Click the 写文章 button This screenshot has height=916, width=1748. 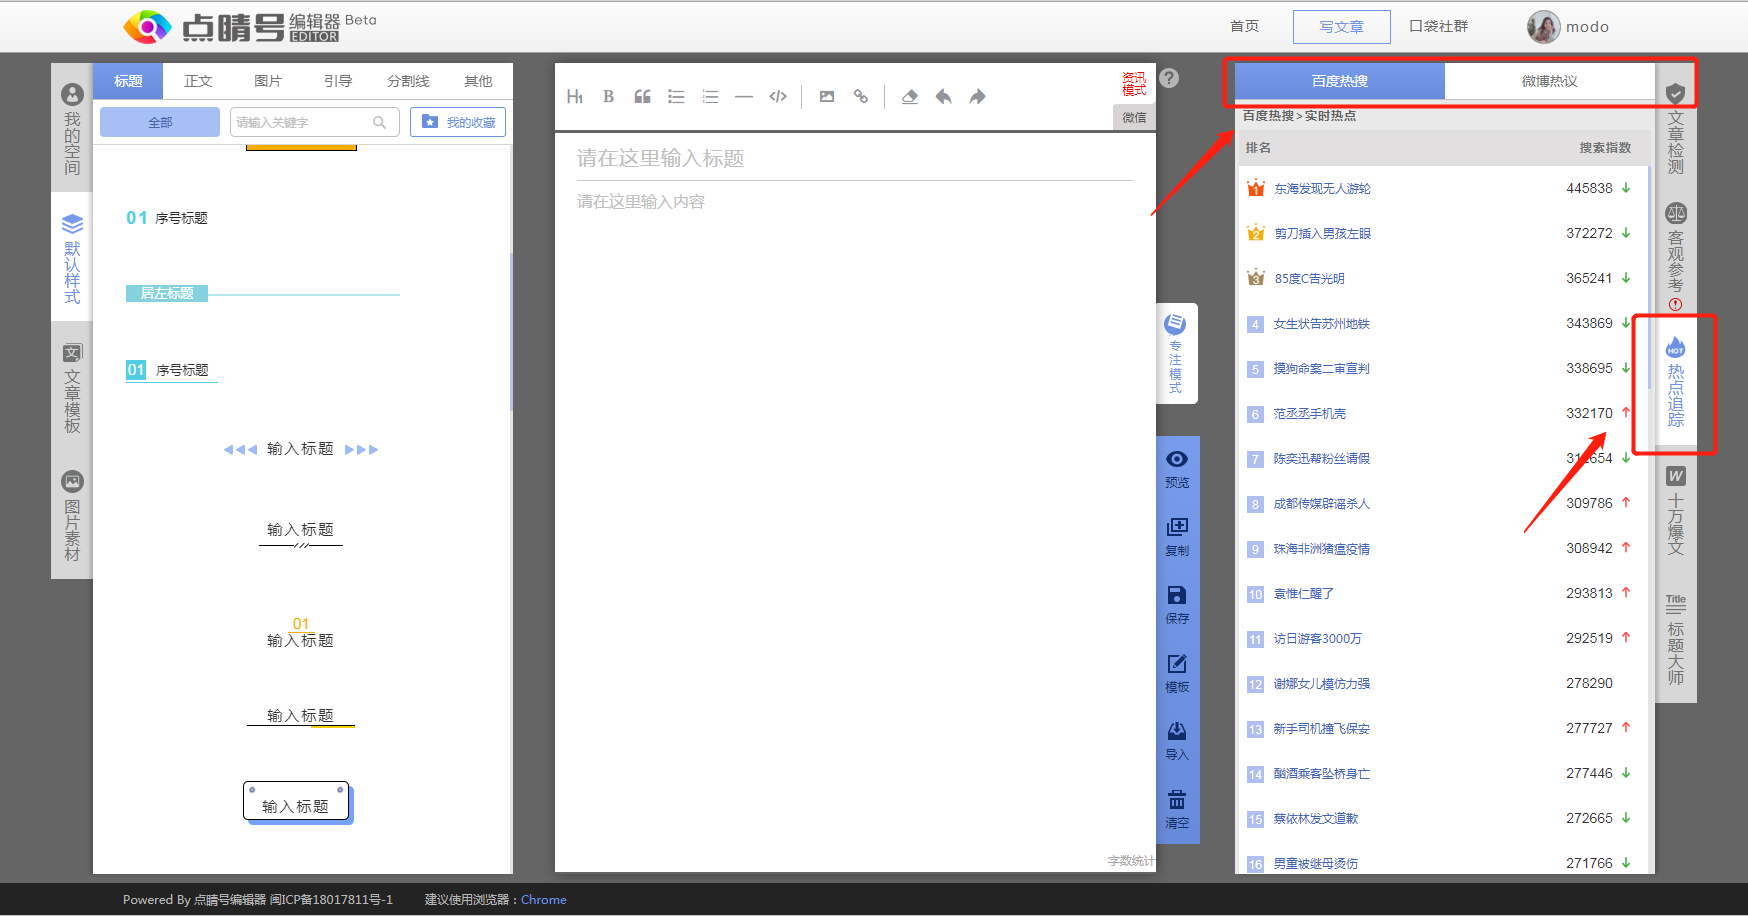click(x=1341, y=27)
